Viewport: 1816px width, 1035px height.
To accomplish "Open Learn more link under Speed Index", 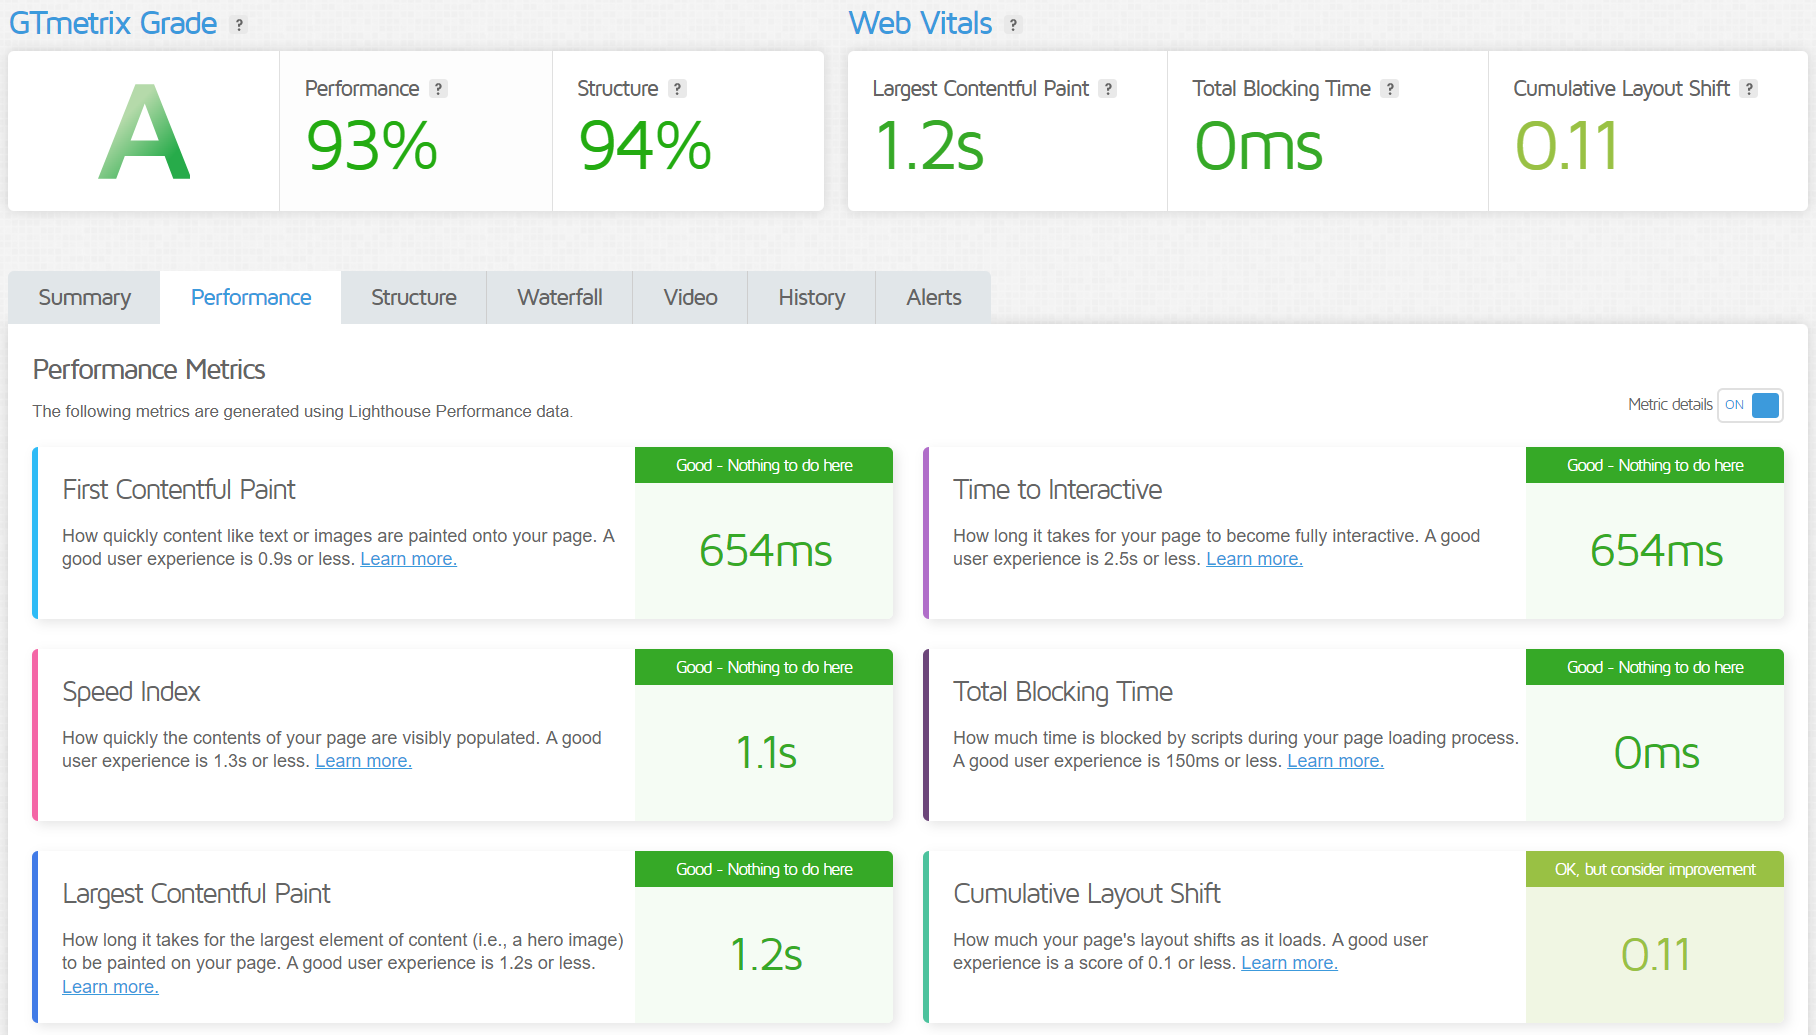I will [x=363, y=761].
